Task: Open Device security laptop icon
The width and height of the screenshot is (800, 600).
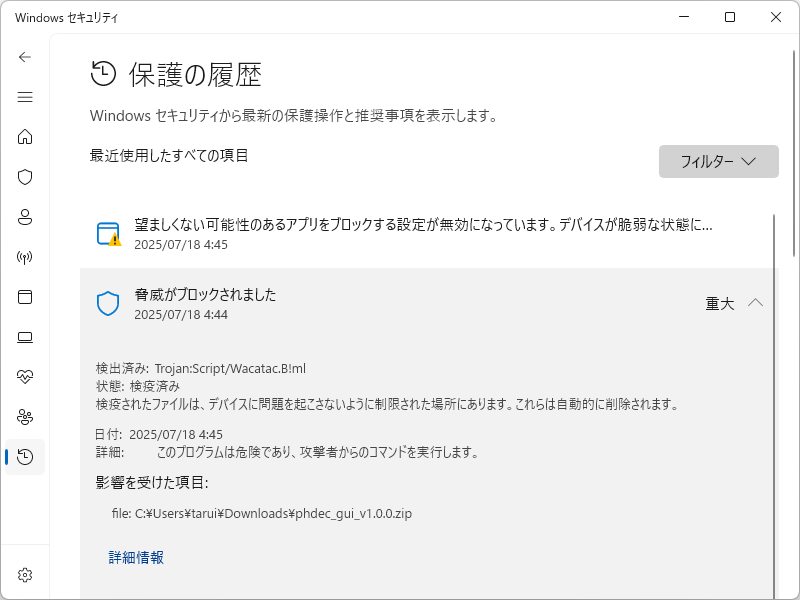Action: click(25, 337)
